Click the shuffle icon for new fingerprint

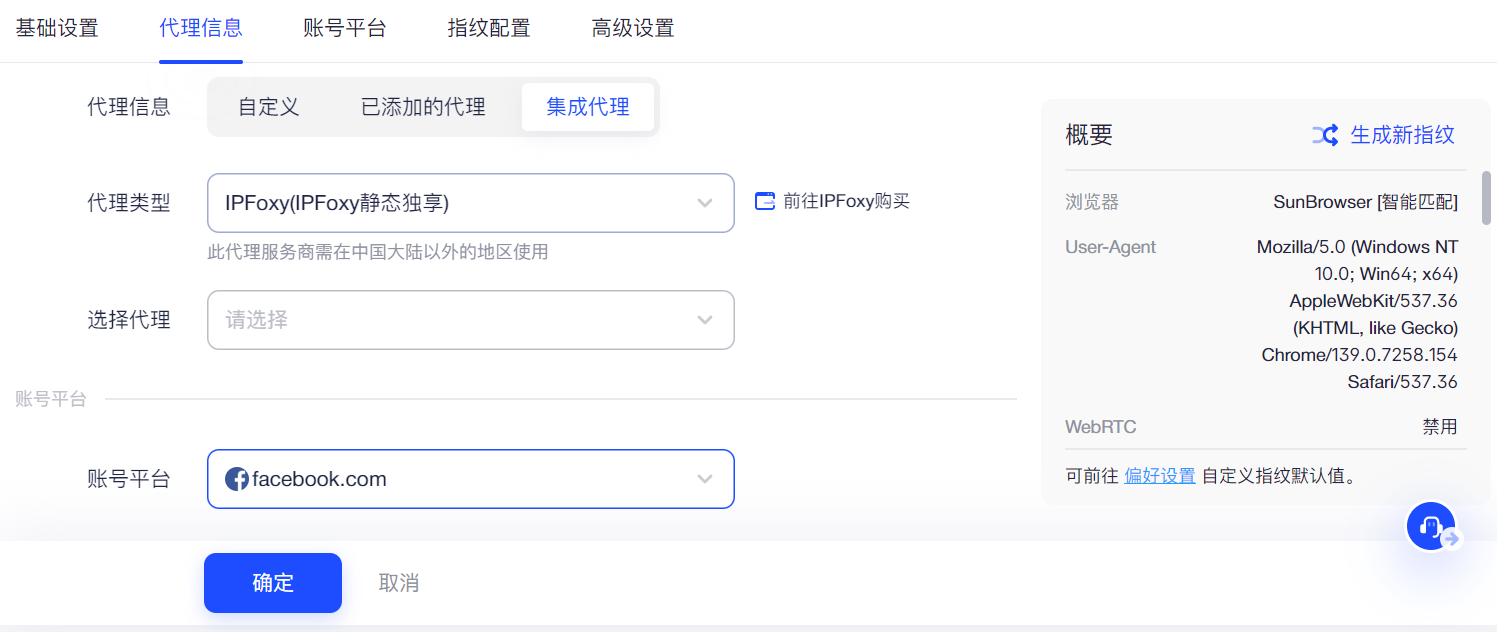(x=1325, y=135)
